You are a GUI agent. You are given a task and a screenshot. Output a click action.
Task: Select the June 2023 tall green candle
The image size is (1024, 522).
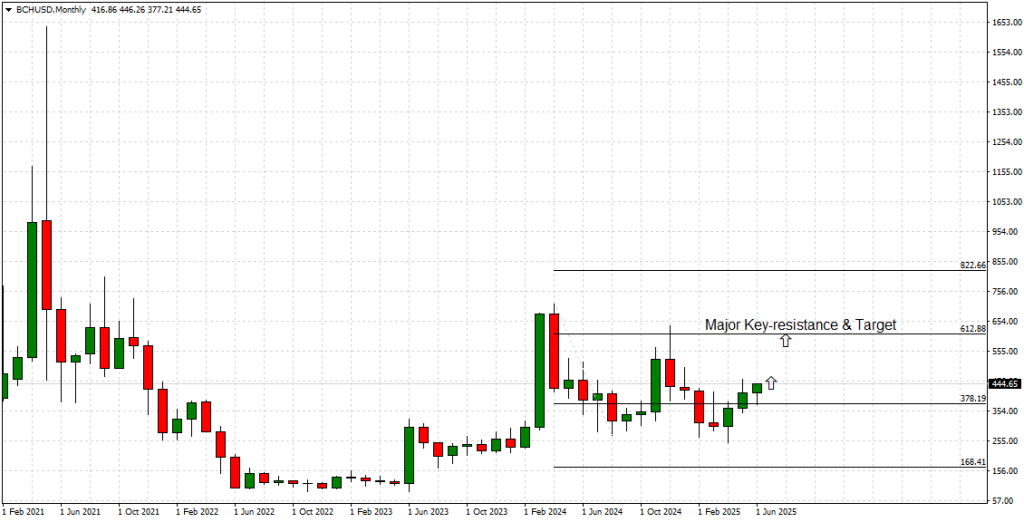click(409, 455)
